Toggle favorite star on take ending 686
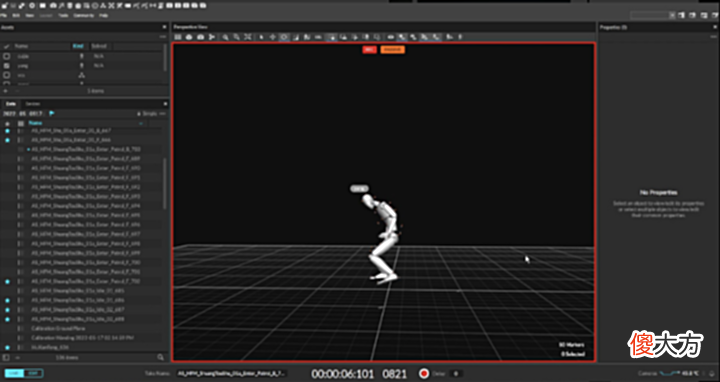 pos(7,300)
